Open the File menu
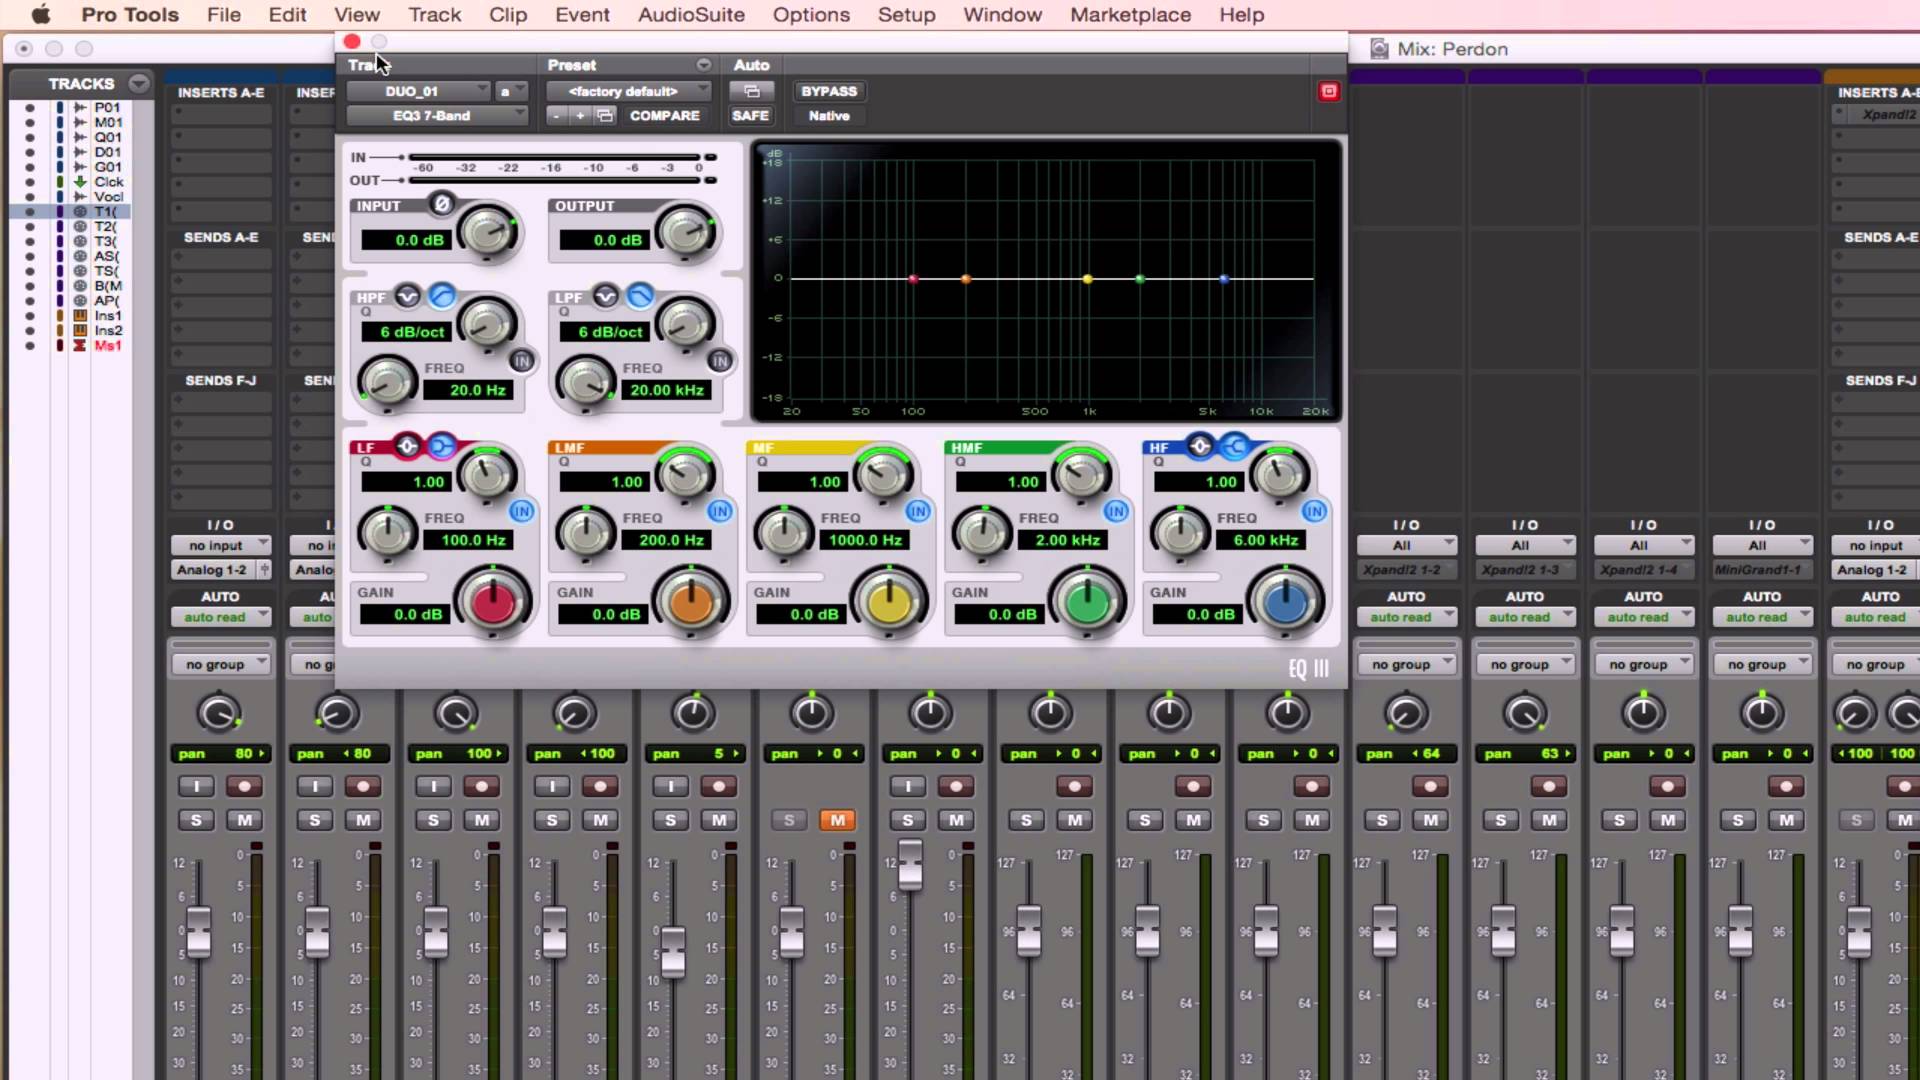This screenshot has height=1080, width=1920. coord(224,15)
